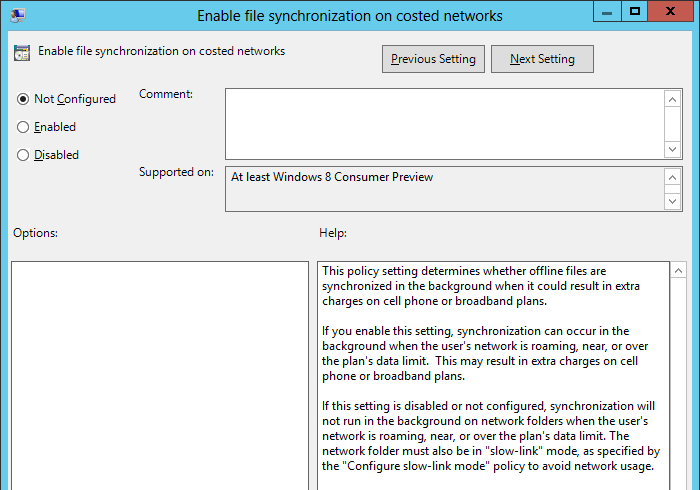Image resolution: width=700 pixels, height=490 pixels.
Task: Choose the Enabled radio option
Action: [x=23, y=127]
